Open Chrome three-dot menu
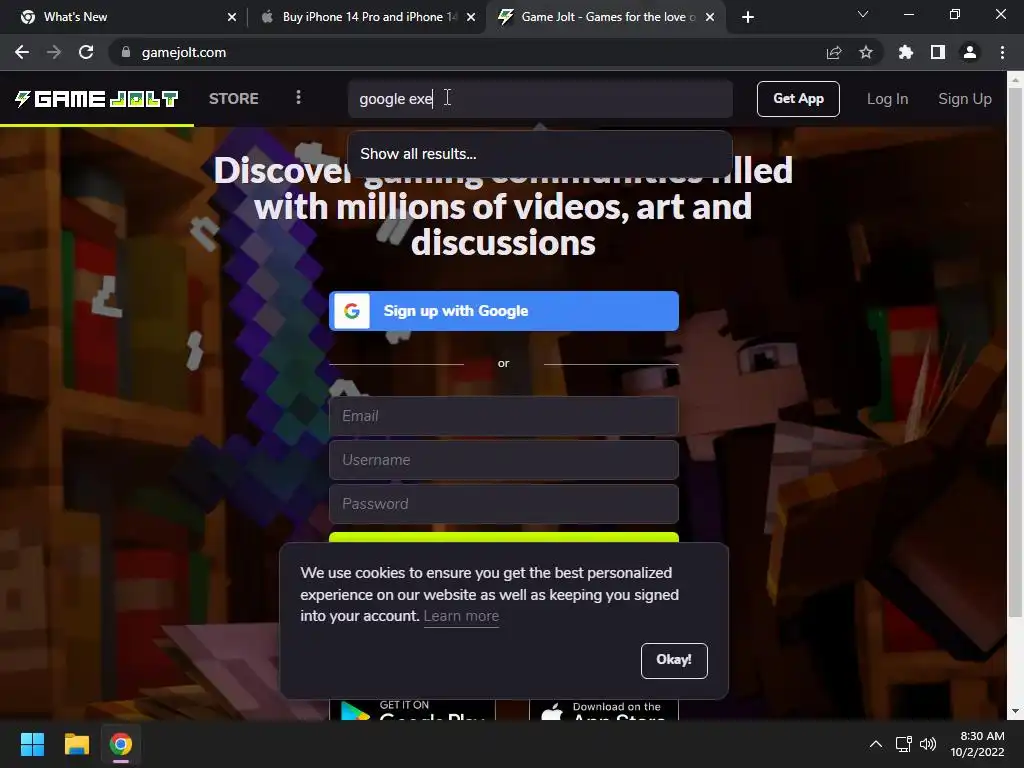 tap(1002, 52)
